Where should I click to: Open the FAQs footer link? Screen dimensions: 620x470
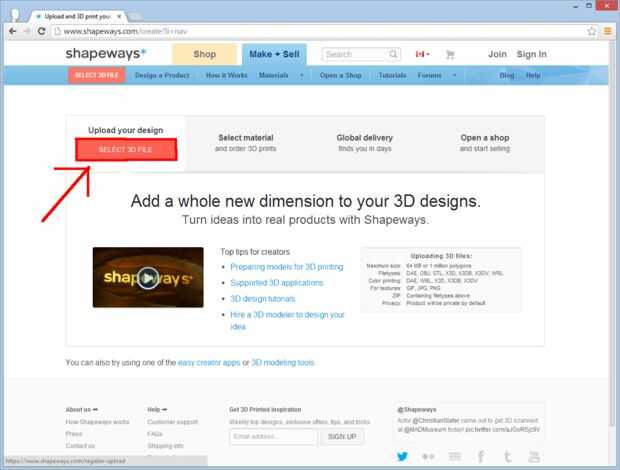point(155,434)
